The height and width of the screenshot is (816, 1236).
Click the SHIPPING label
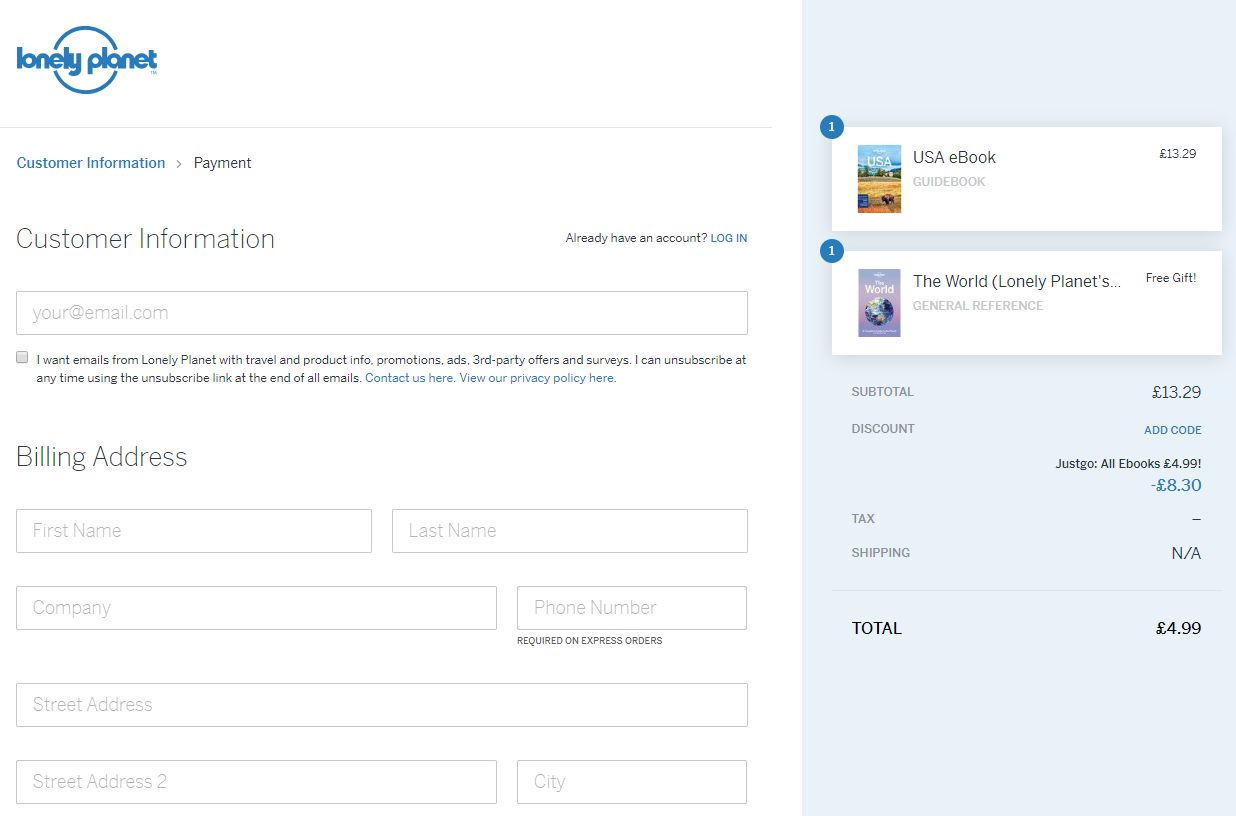click(x=881, y=553)
